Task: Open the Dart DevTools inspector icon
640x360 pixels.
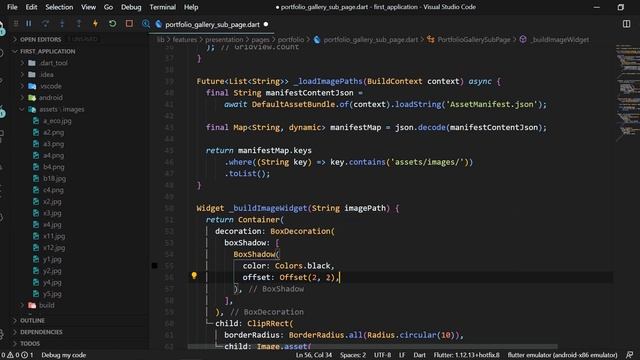Action: pyautogui.click(x=146, y=24)
